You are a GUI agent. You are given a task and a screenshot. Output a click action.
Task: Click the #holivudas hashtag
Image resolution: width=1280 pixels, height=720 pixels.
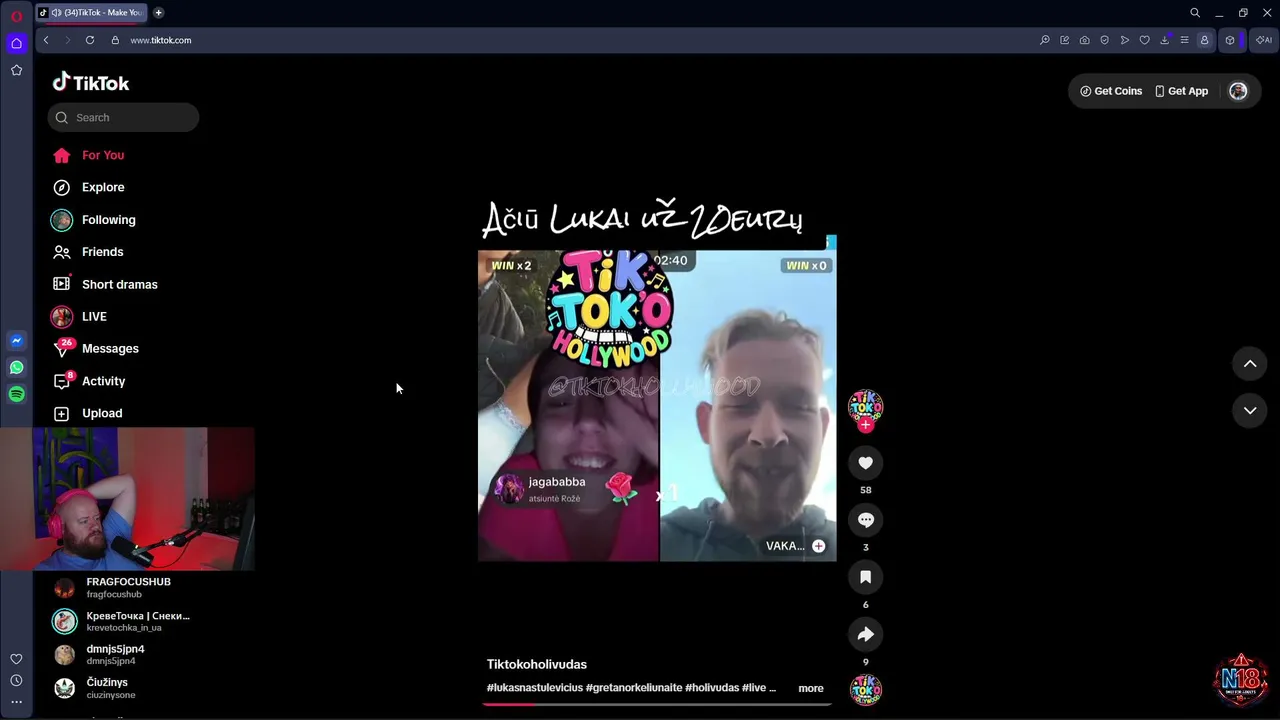[x=712, y=688]
